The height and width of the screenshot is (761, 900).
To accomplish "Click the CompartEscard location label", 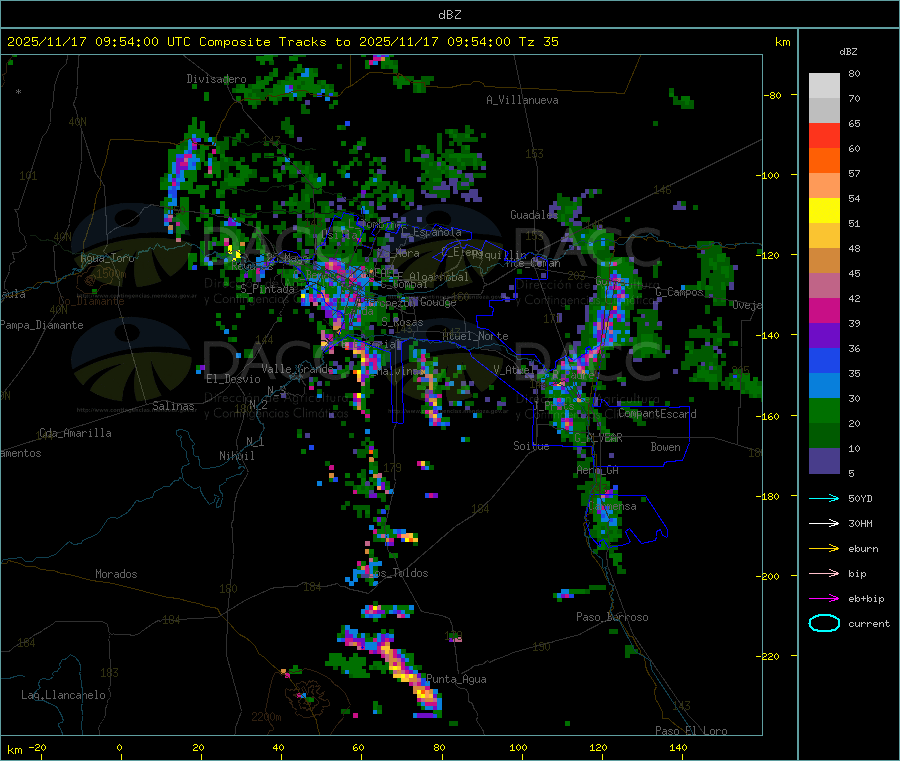I will point(657,414).
